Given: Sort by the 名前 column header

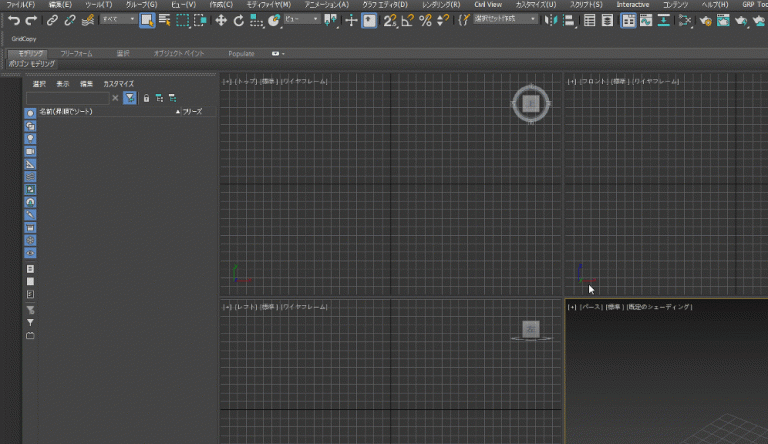Looking at the screenshot, I should 67,111.
